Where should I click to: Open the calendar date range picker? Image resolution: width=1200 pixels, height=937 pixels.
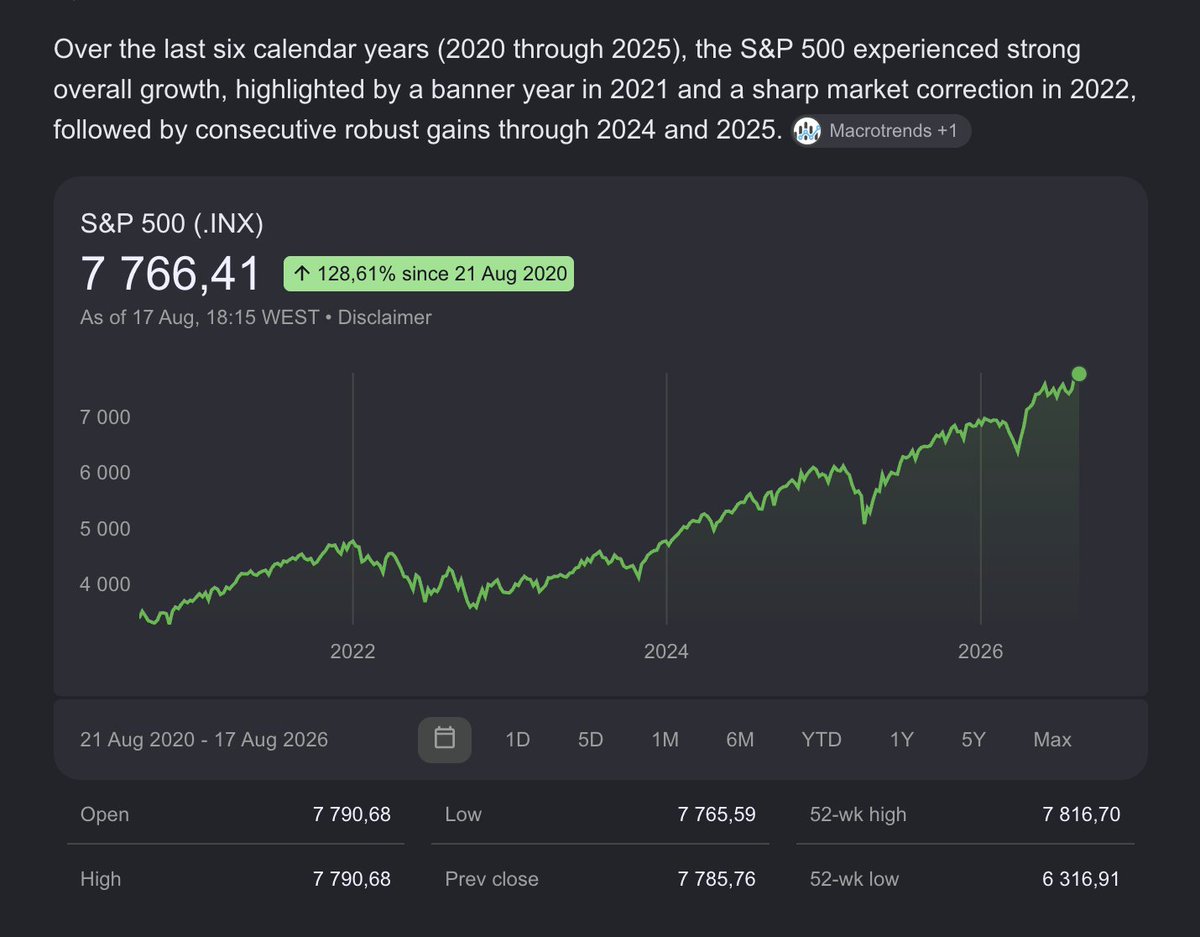point(445,739)
